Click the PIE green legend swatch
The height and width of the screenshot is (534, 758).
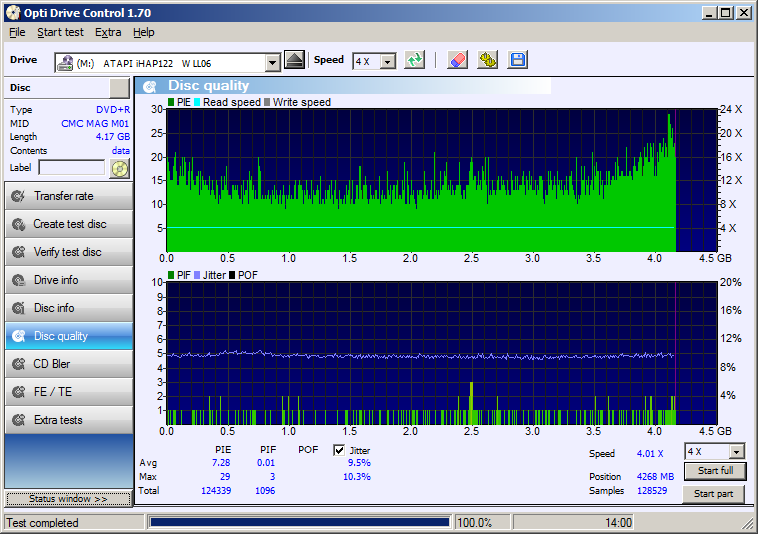[x=171, y=102]
